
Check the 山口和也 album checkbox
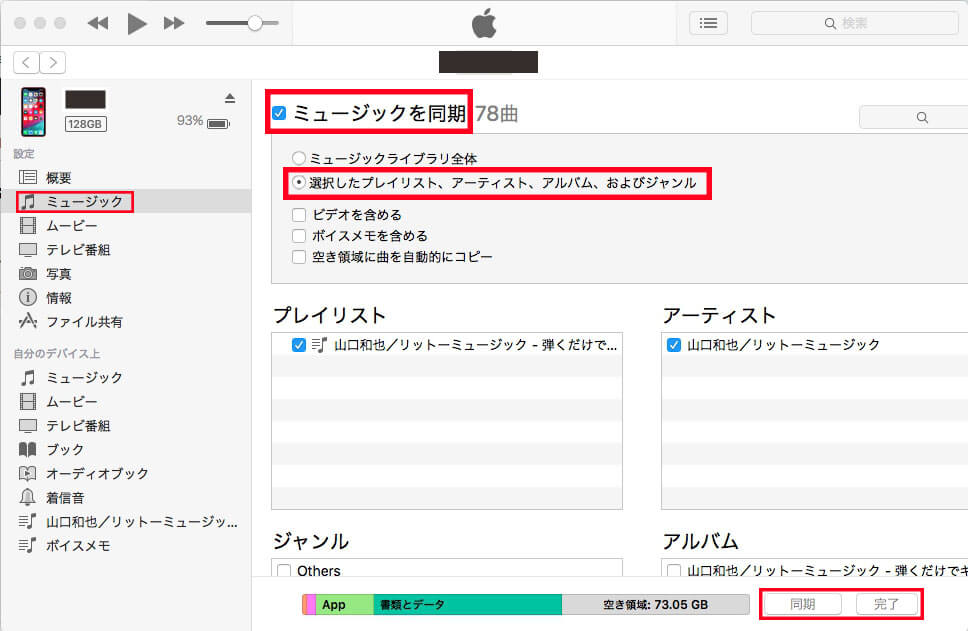click(x=674, y=570)
